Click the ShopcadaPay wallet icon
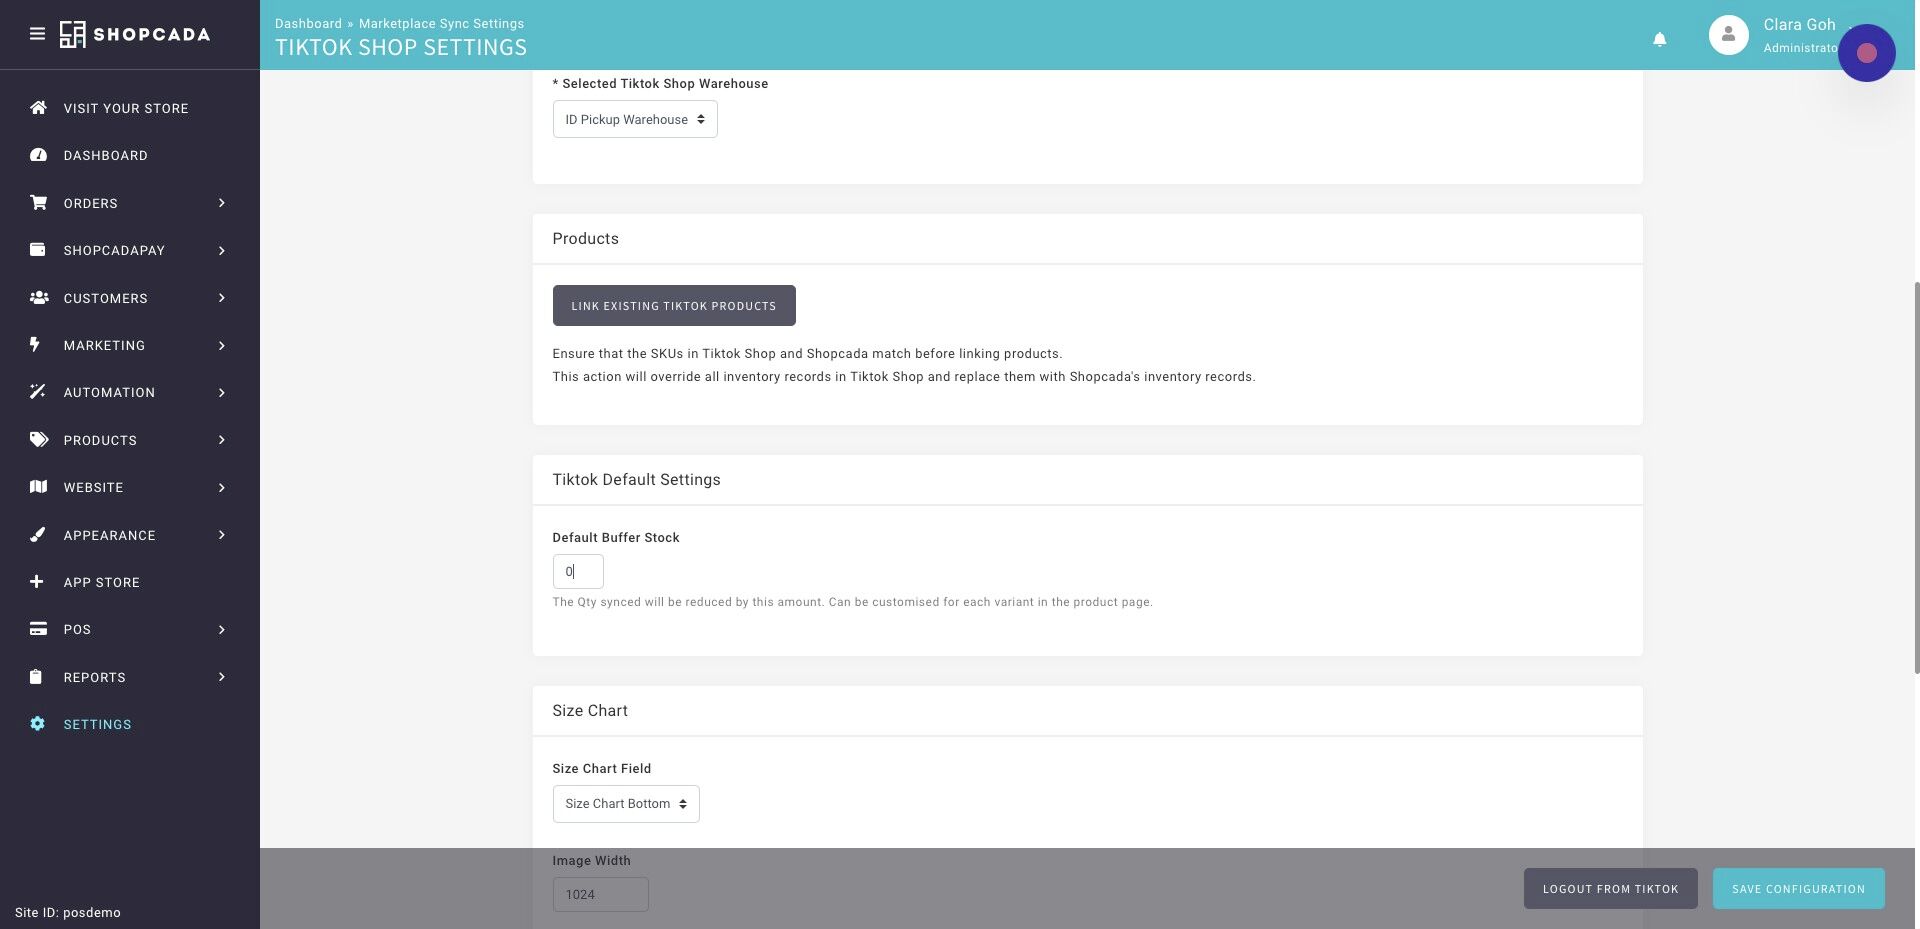This screenshot has width=1920, height=929. tap(38, 250)
